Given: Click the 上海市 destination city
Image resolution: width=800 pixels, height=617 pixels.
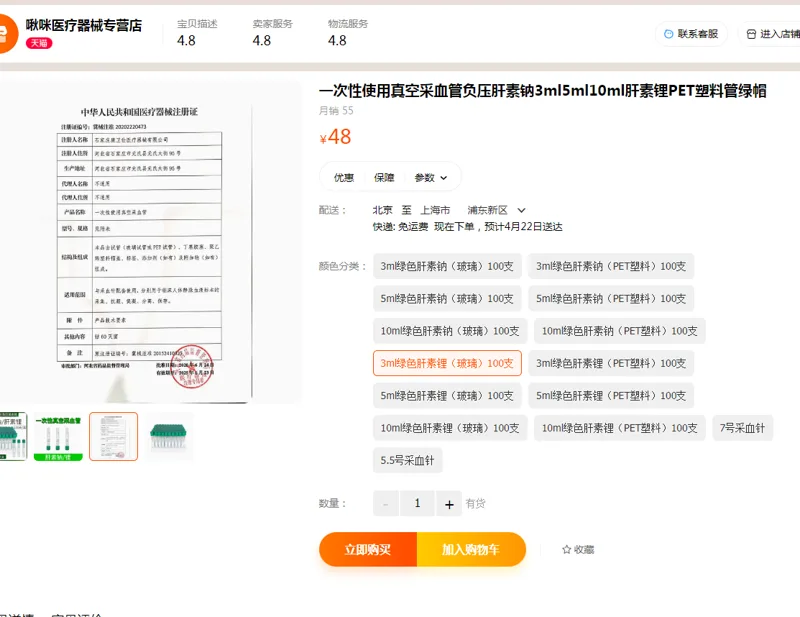Looking at the screenshot, I should pyautogui.click(x=435, y=210).
